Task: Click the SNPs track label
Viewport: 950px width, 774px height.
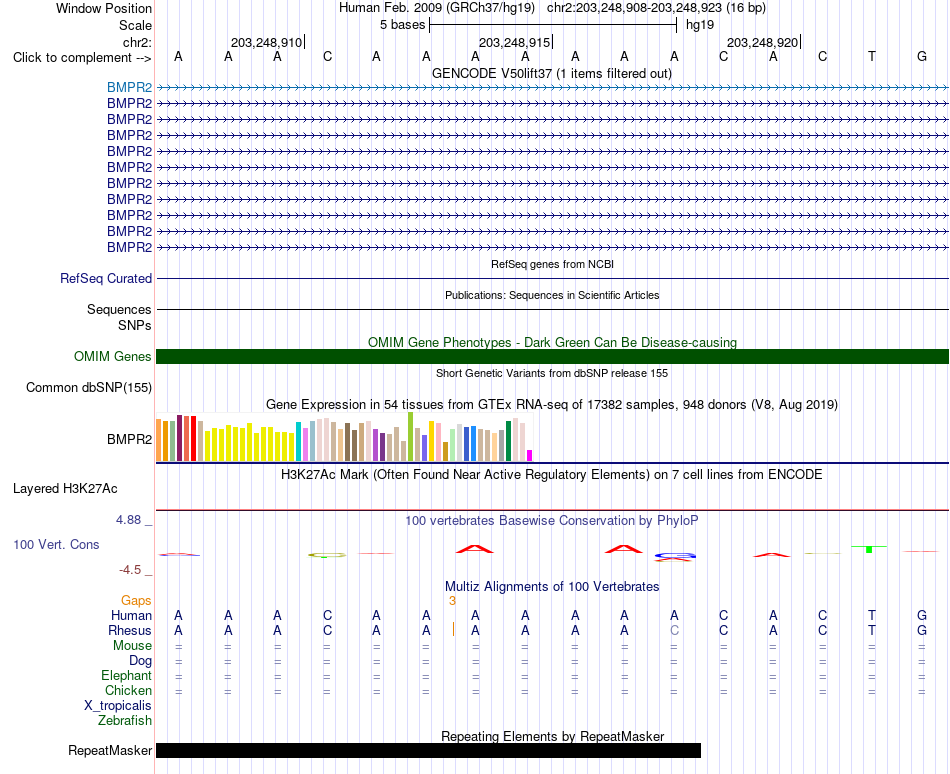Action: click(135, 325)
